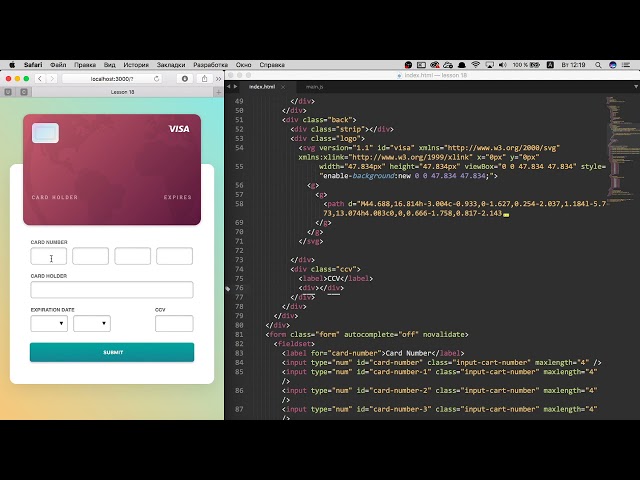The width and height of the screenshot is (640, 480).
Task: Open the История menu
Action: pyautogui.click(x=136, y=65)
